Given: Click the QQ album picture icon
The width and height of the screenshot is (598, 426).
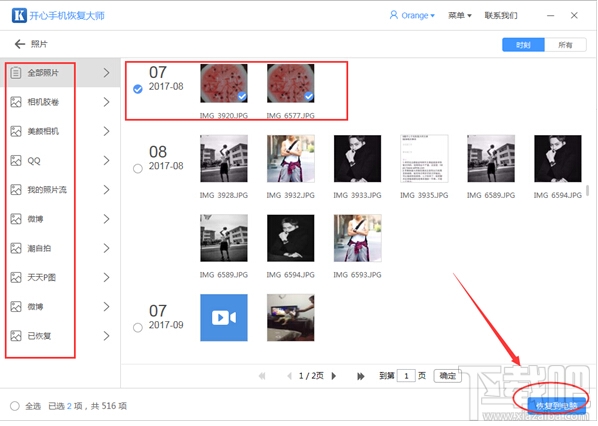Looking at the screenshot, I should pos(16,161).
